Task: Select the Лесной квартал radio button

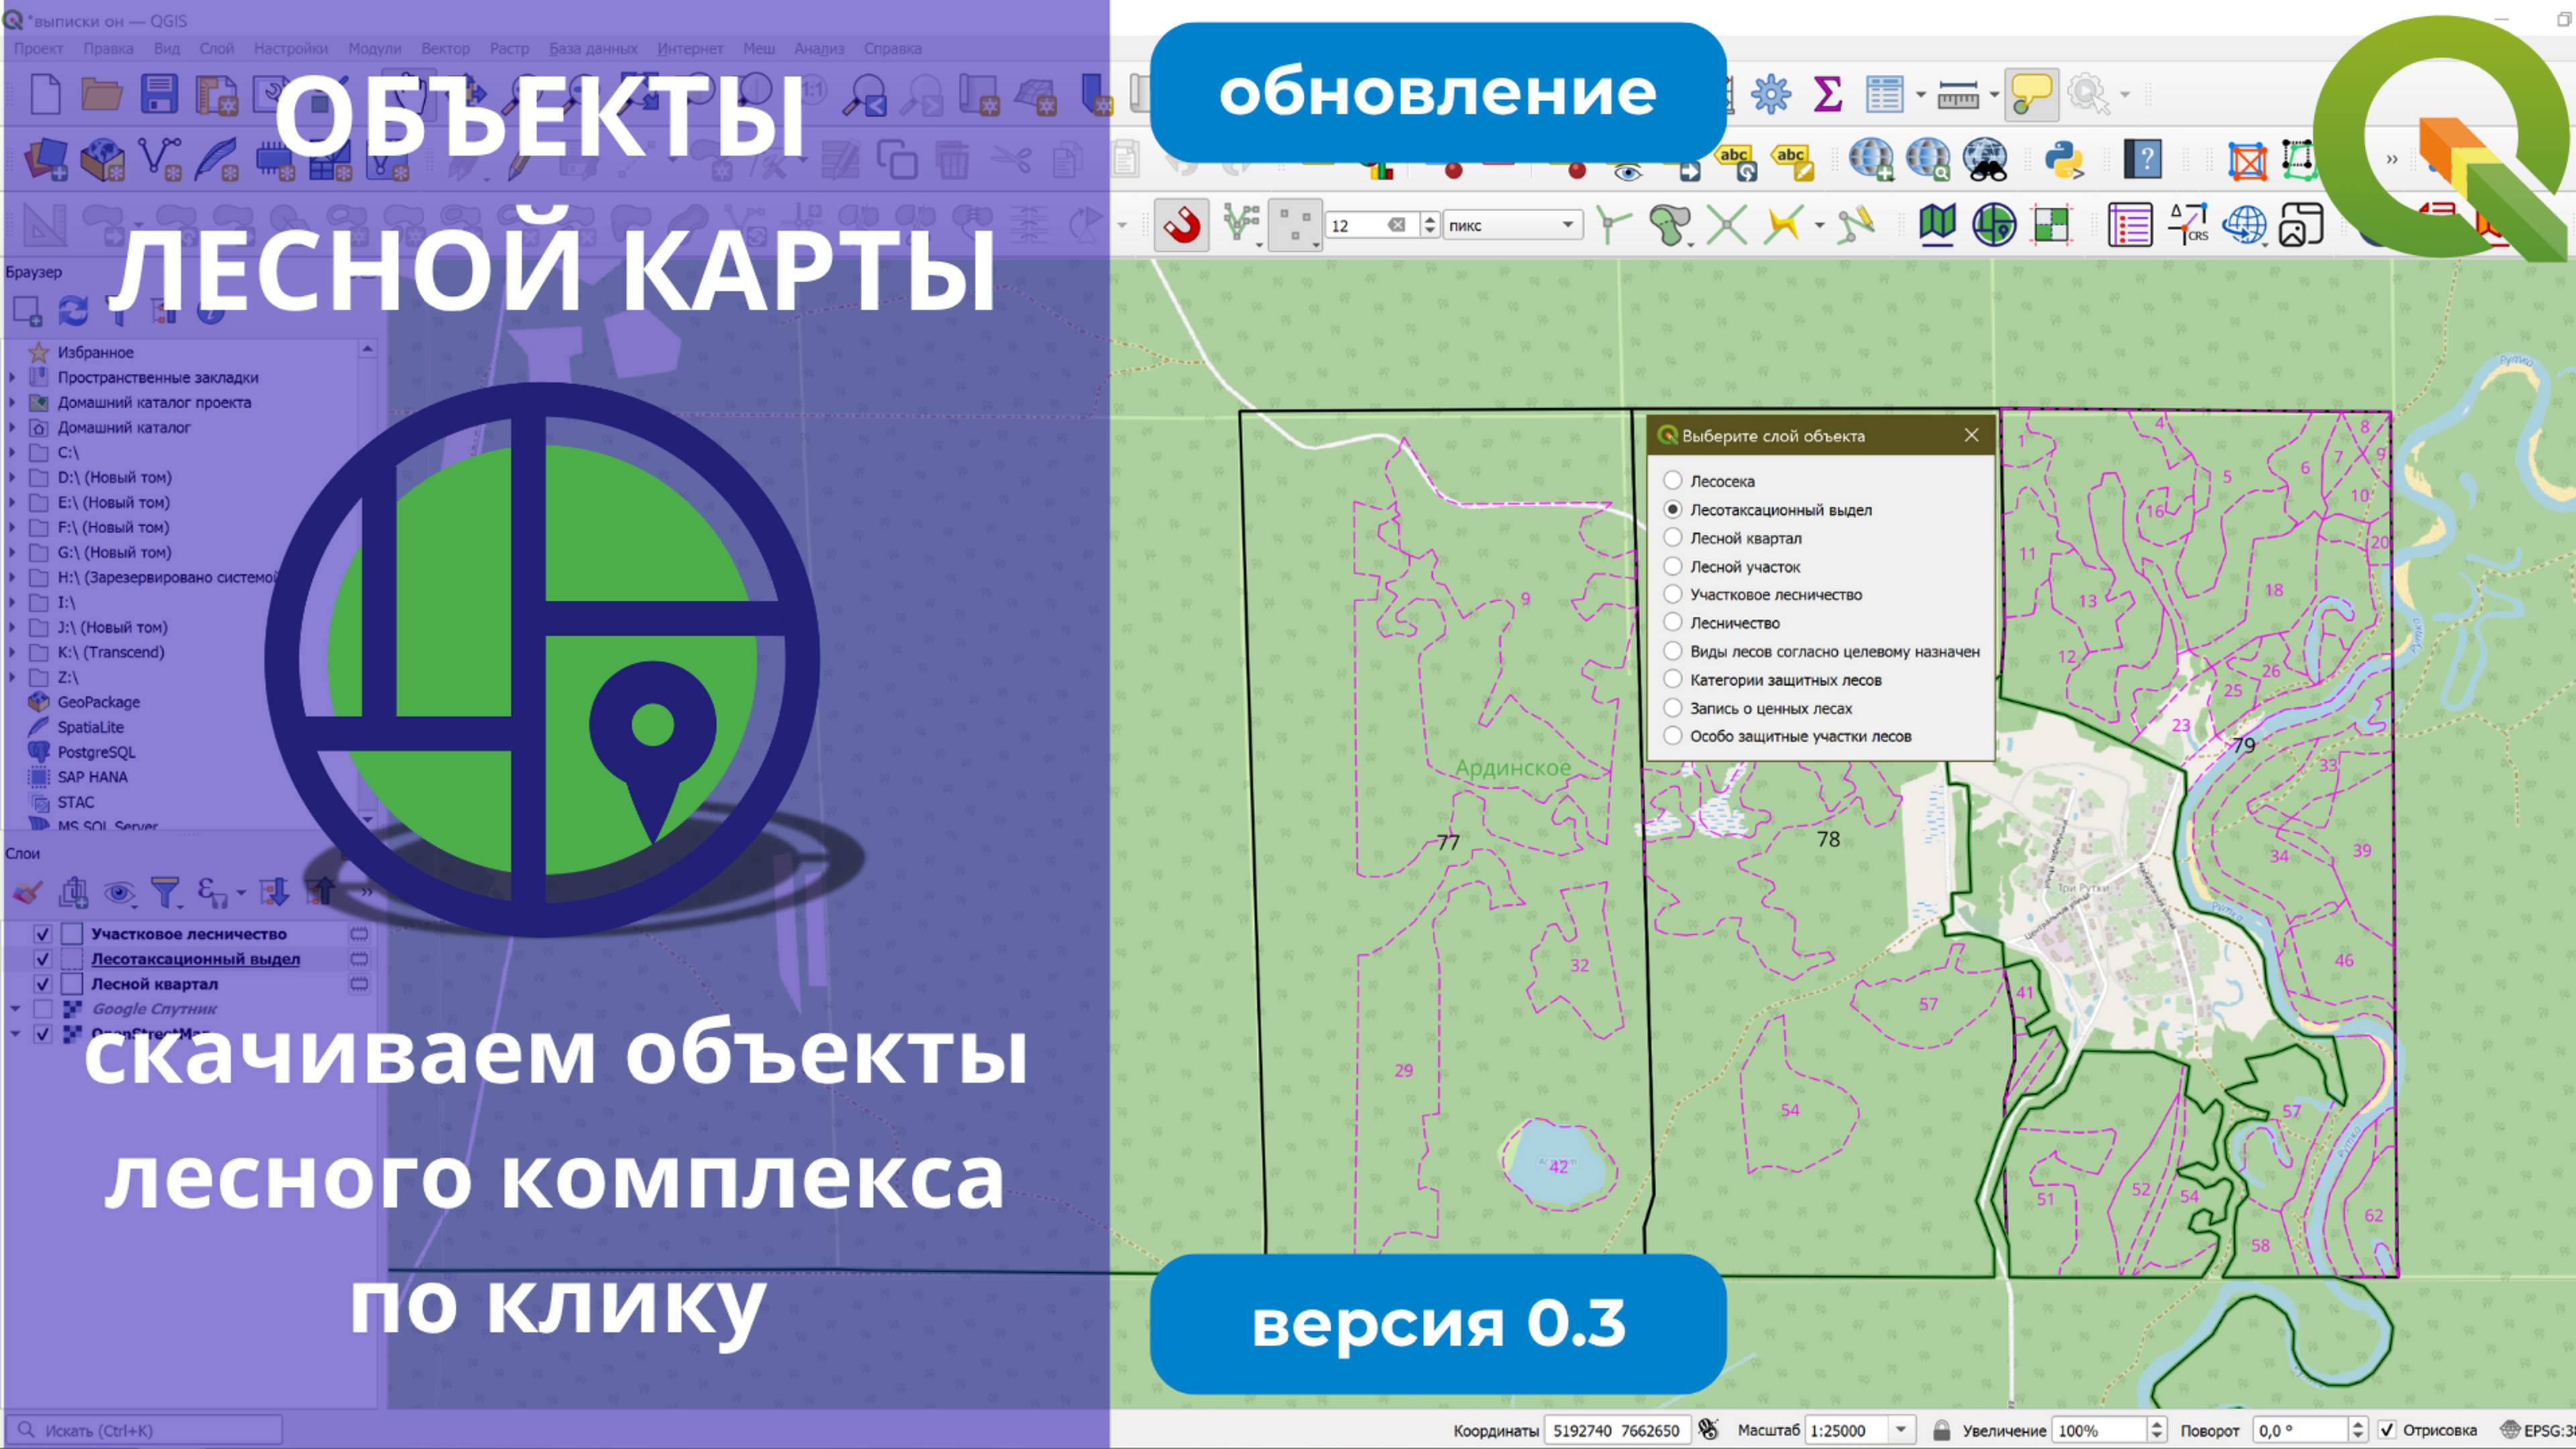Action: click(x=1674, y=538)
